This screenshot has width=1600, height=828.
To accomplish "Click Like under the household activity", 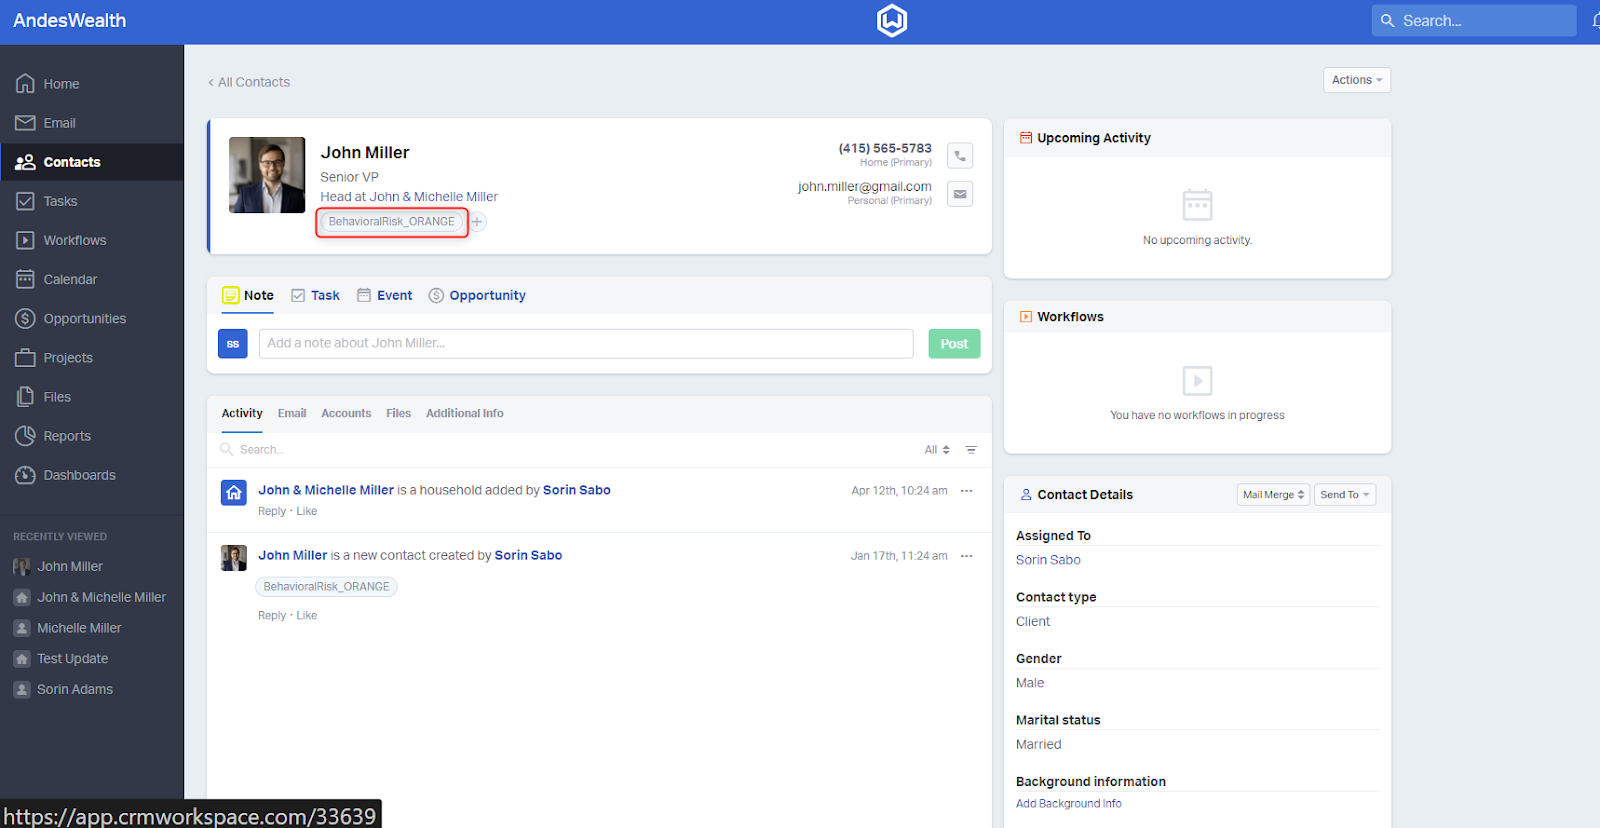I will click(307, 511).
